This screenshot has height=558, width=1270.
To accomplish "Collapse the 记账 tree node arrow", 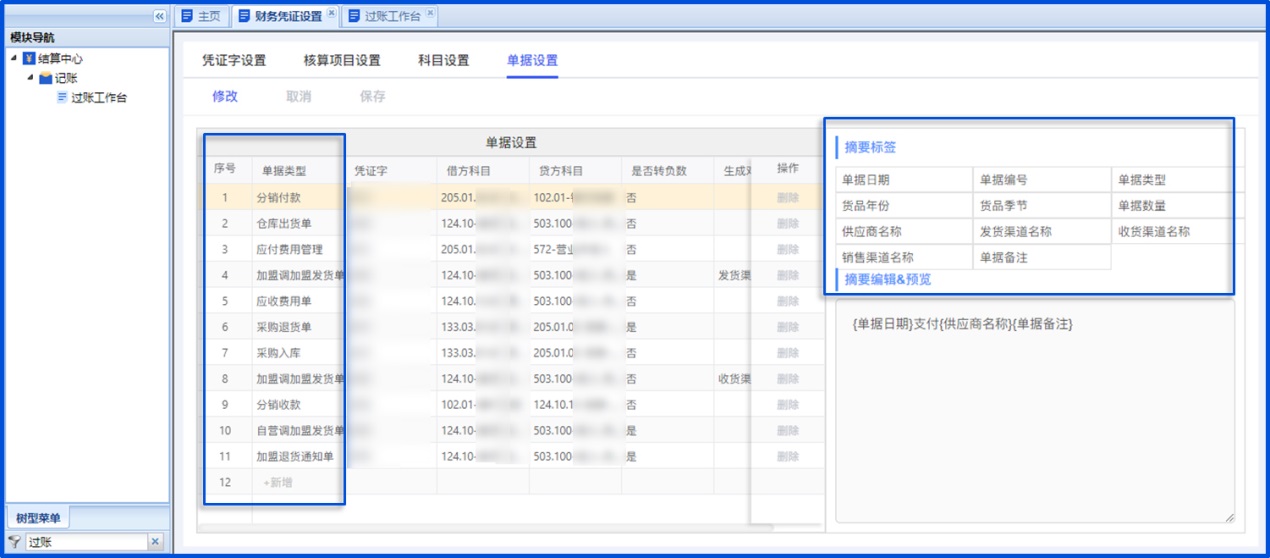I will [31, 78].
